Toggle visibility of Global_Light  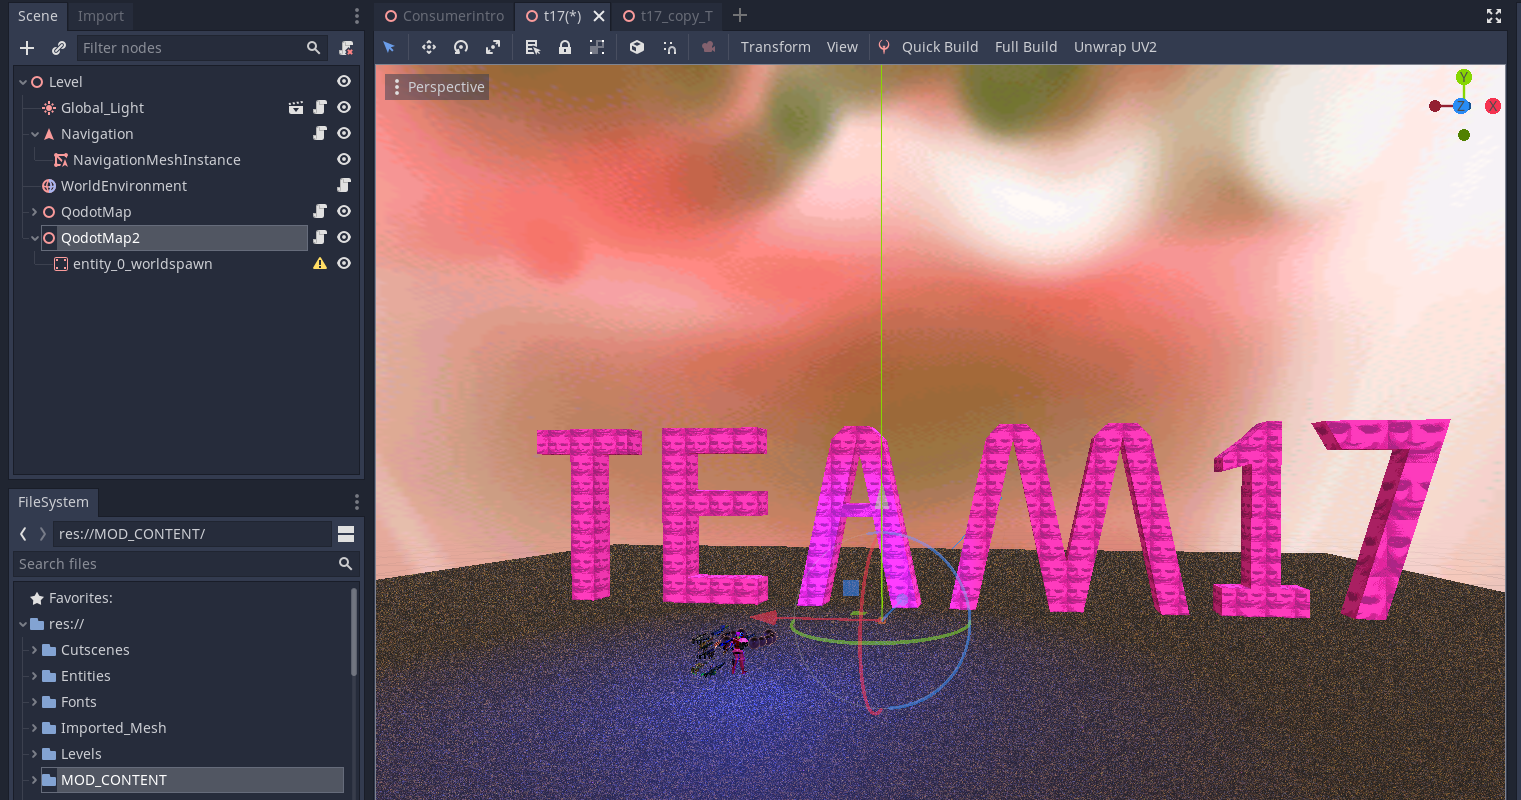coord(344,107)
